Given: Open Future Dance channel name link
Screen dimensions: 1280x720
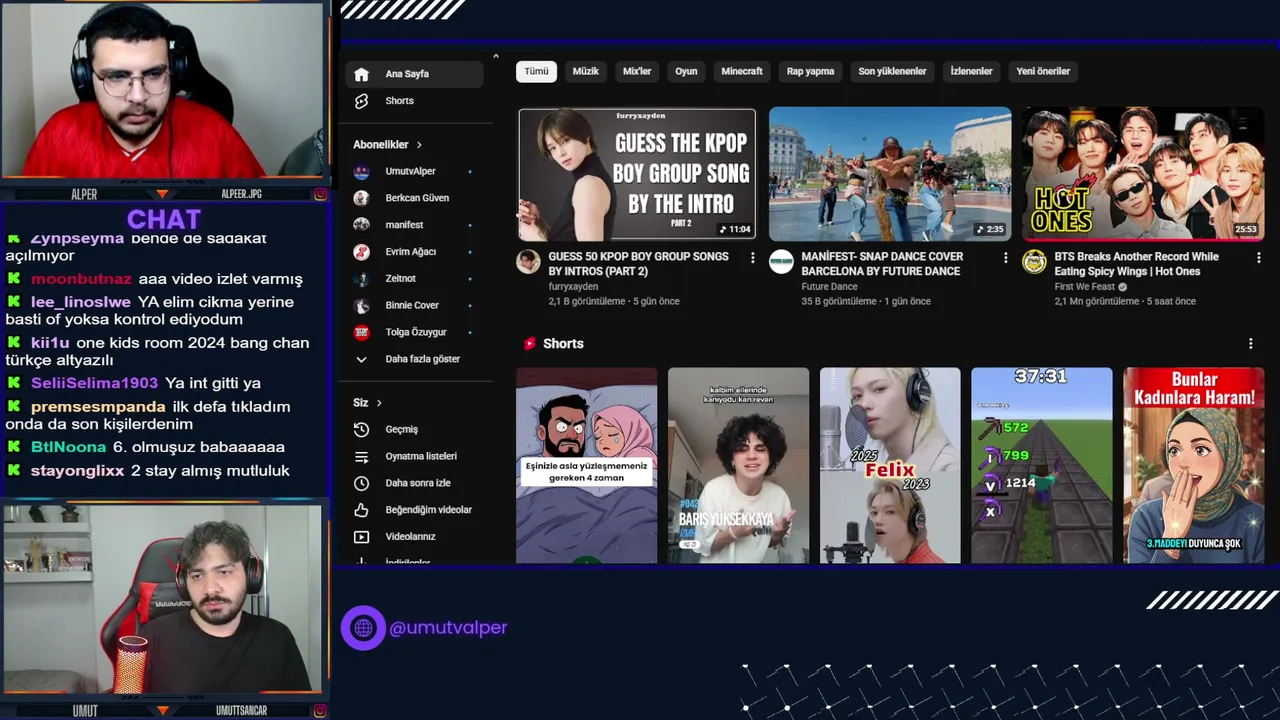Looking at the screenshot, I should pos(829,287).
